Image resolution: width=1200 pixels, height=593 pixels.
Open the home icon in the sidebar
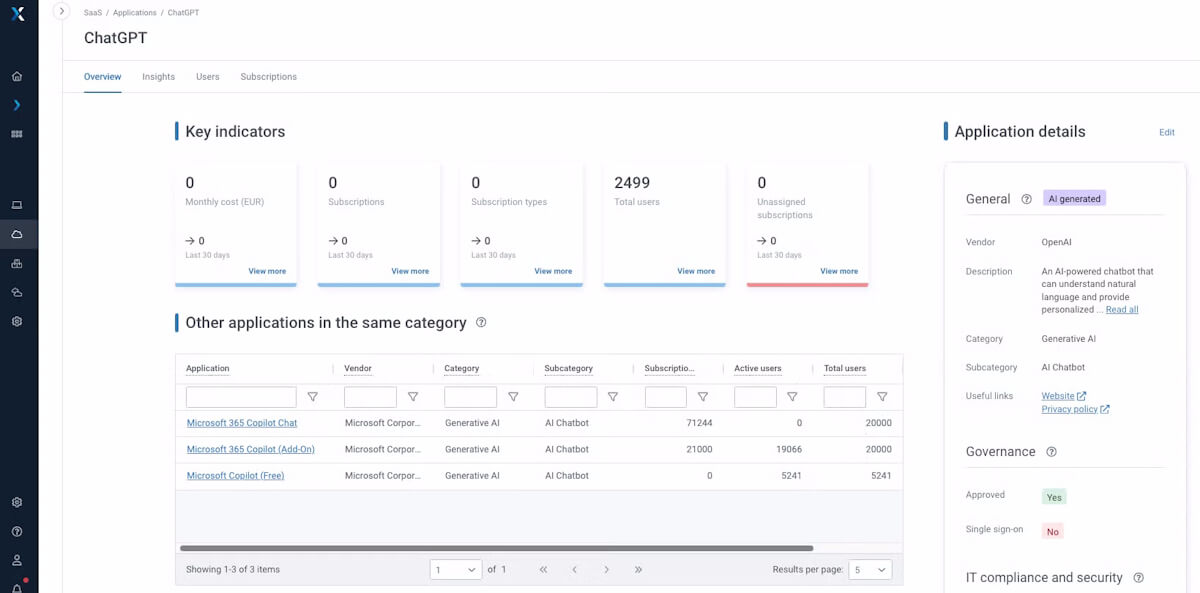point(17,76)
